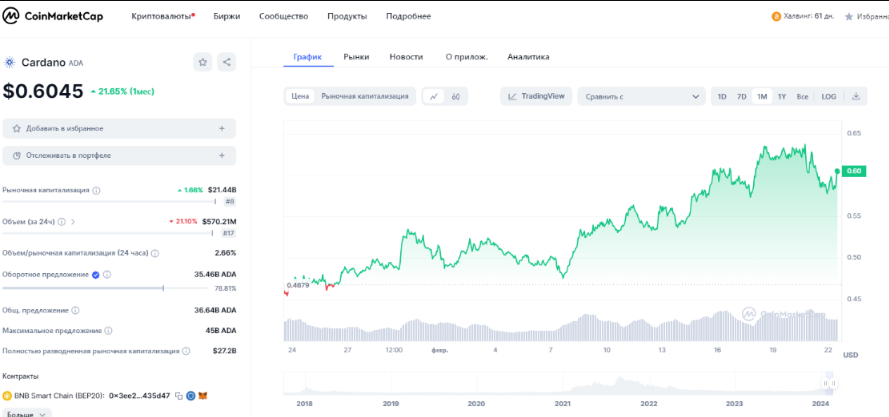Switch to the Рынки tab

[x=356, y=57]
